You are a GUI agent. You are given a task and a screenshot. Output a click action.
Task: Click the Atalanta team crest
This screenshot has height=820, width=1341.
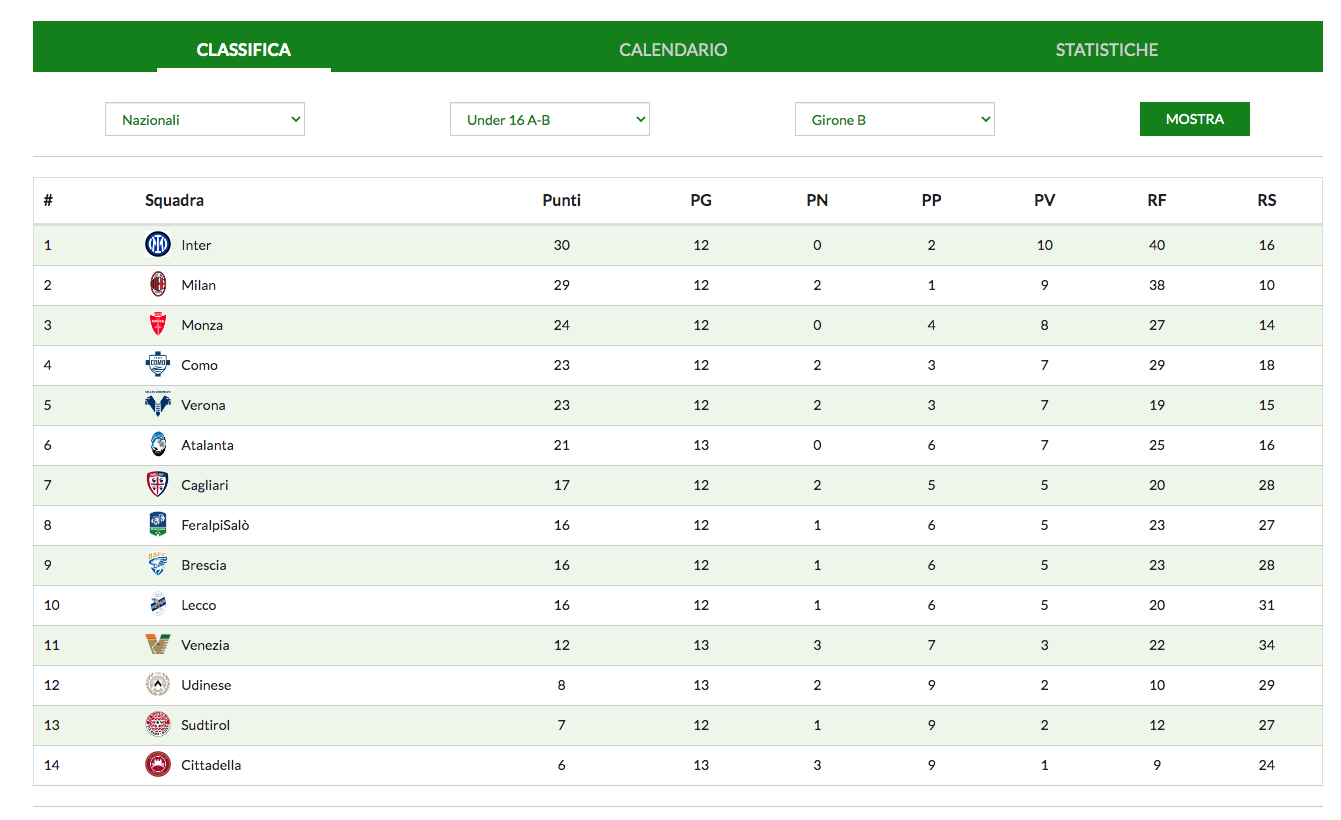click(x=158, y=444)
